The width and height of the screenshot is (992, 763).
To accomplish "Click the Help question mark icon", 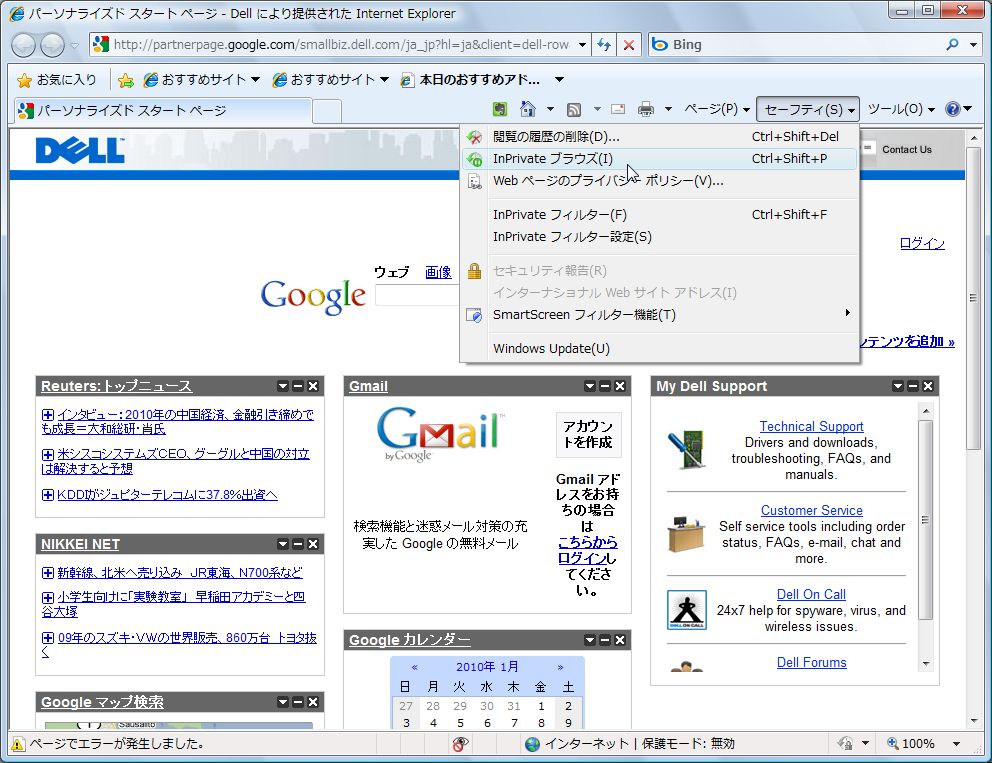I will [x=953, y=109].
